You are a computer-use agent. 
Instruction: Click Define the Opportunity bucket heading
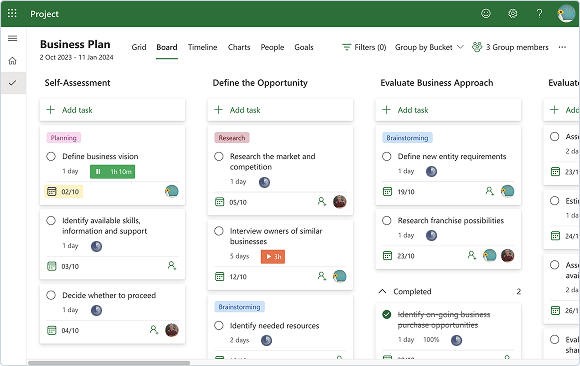point(260,83)
